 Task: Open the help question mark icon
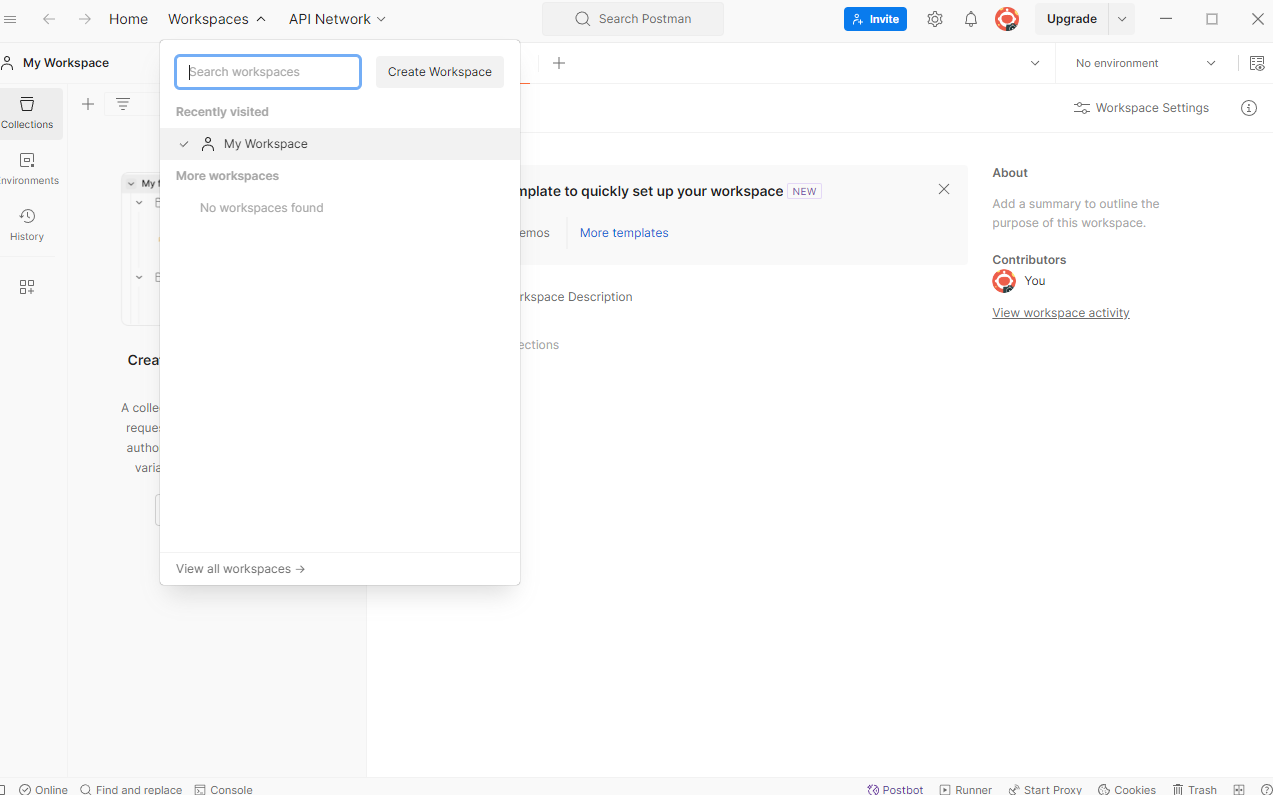click(x=1264, y=789)
